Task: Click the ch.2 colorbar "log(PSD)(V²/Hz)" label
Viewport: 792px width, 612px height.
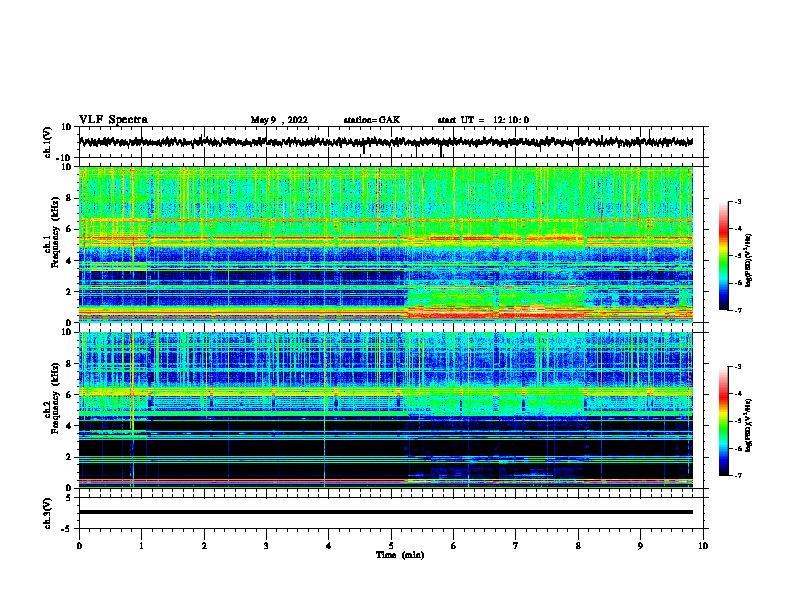Action: click(748, 425)
